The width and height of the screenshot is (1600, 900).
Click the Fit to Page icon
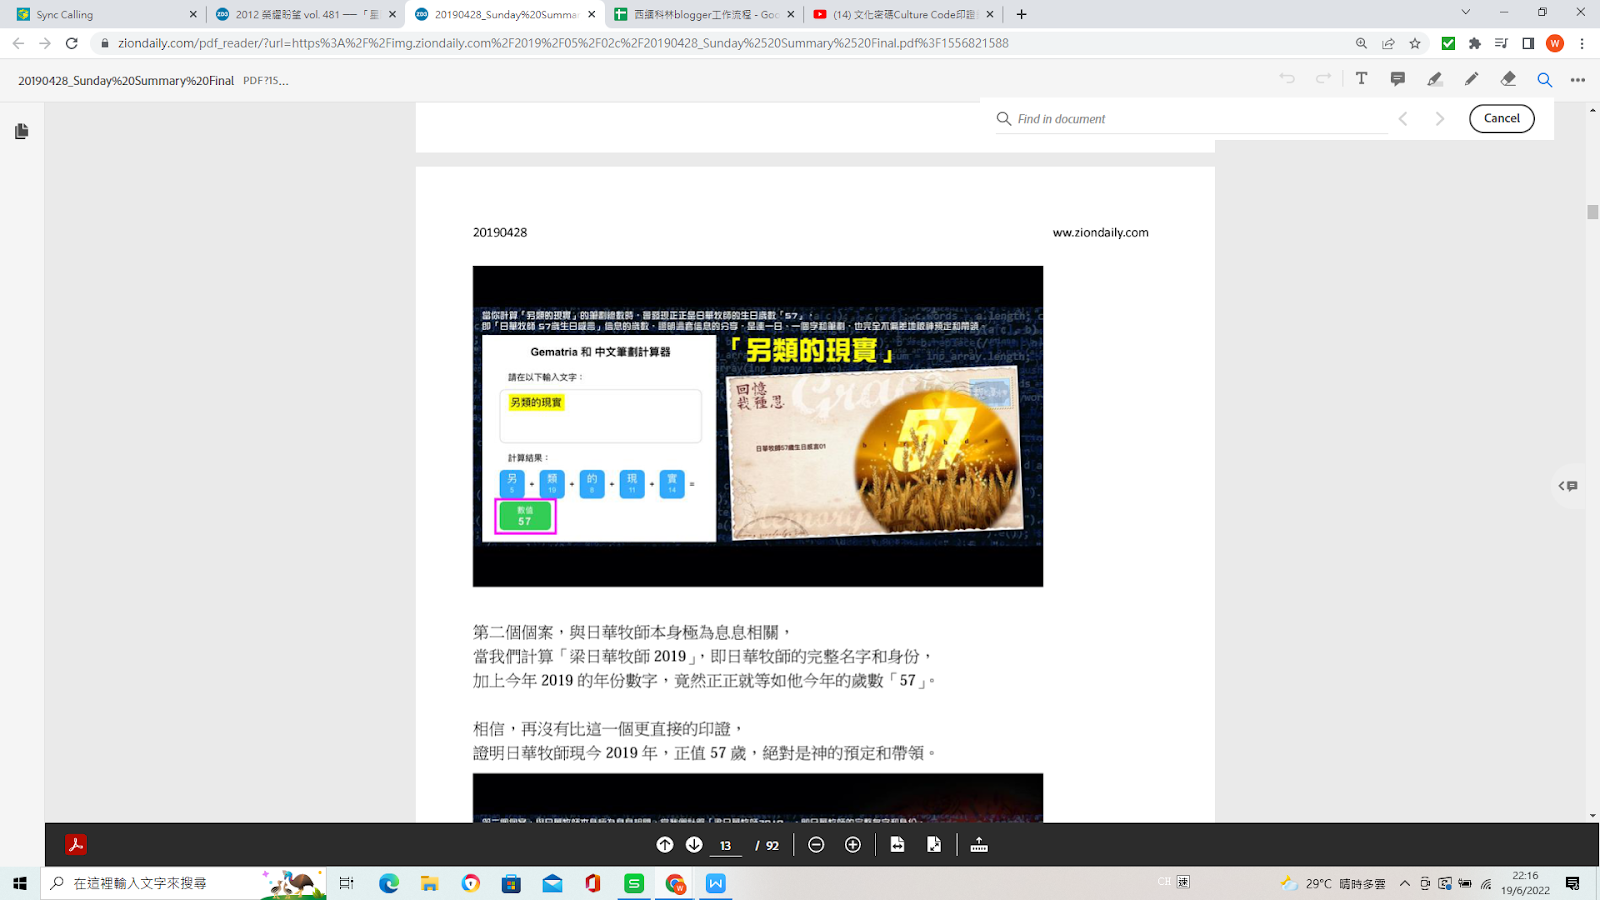[x=934, y=845]
